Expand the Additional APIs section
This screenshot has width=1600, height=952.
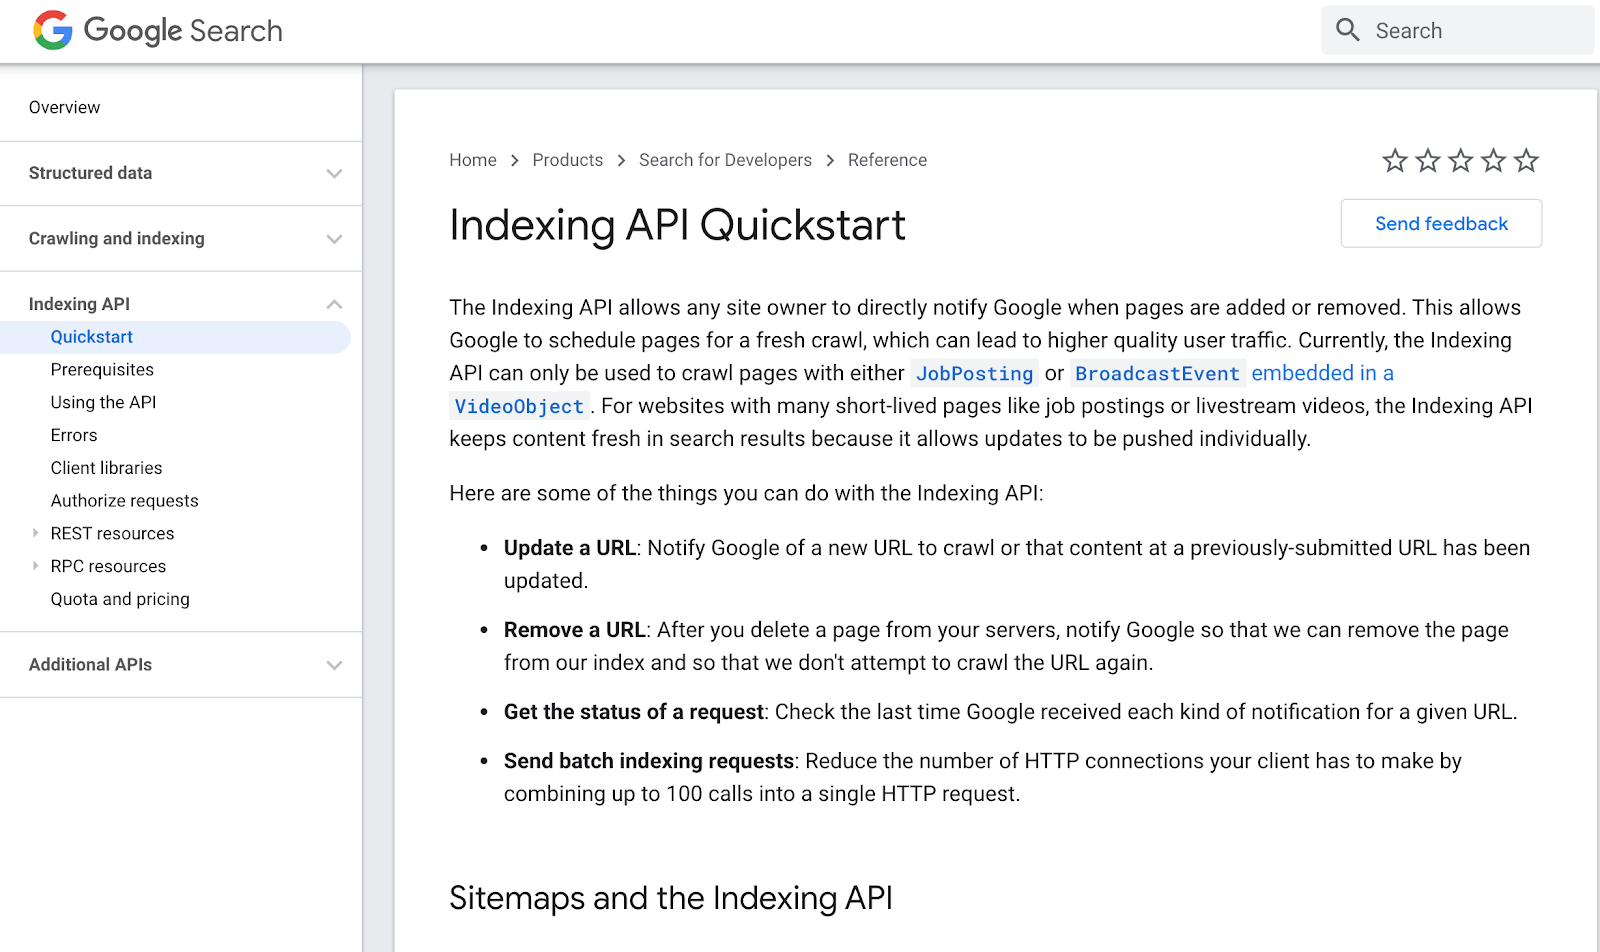tap(334, 665)
